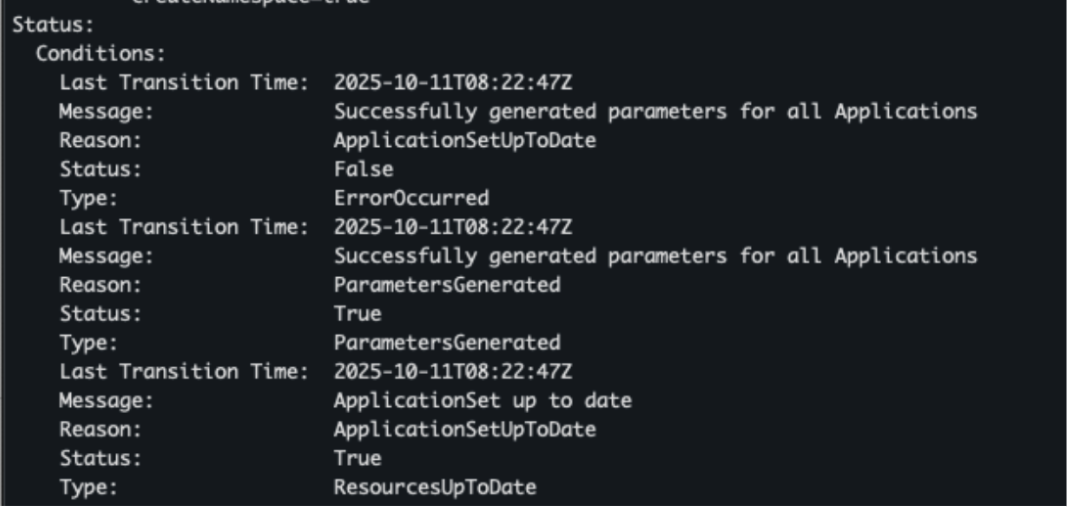Click the second 'Successfully generated parameters' message
The height and width of the screenshot is (507, 1070).
click(655, 256)
